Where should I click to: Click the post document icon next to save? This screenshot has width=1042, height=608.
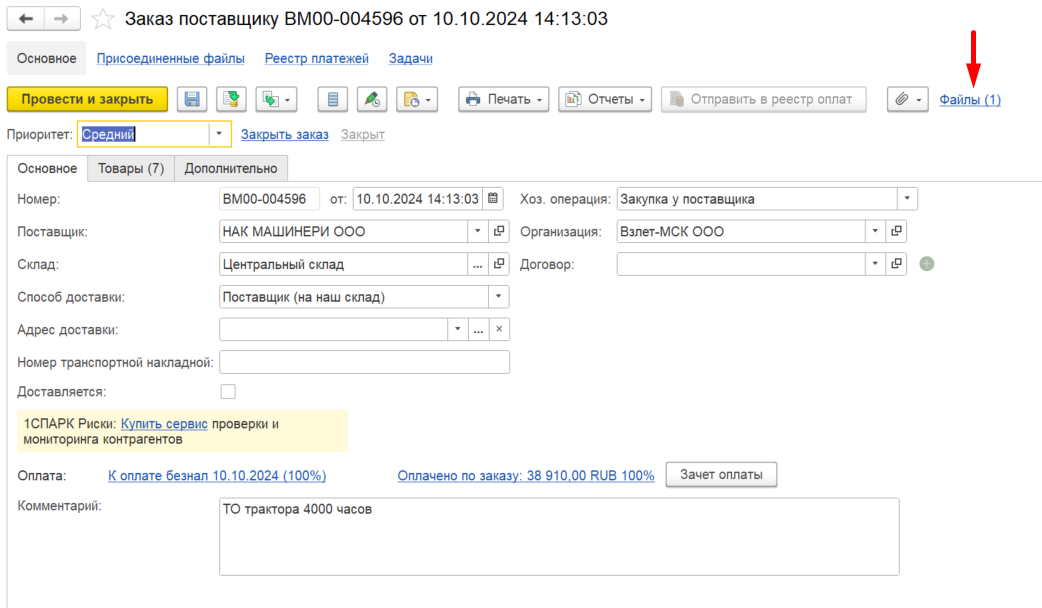click(x=231, y=99)
